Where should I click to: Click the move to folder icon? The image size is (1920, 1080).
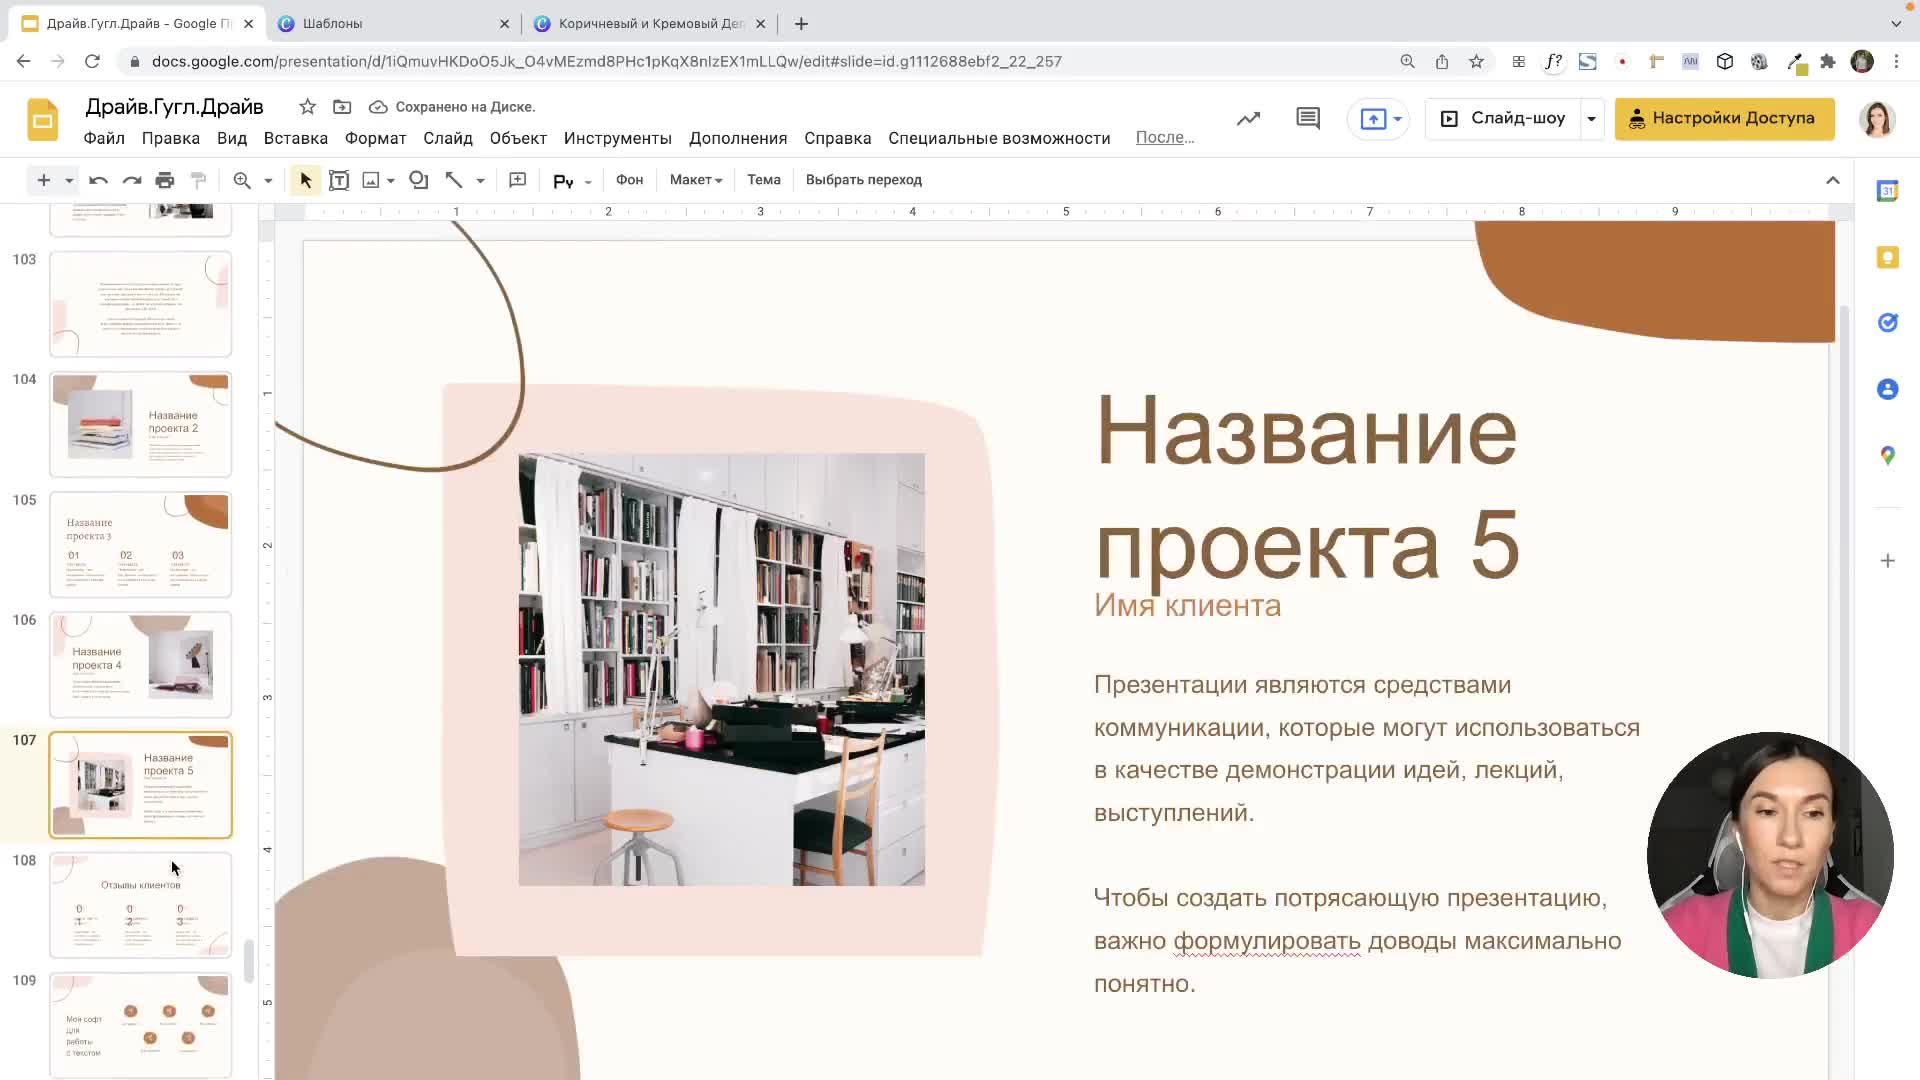click(x=342, y=107)
